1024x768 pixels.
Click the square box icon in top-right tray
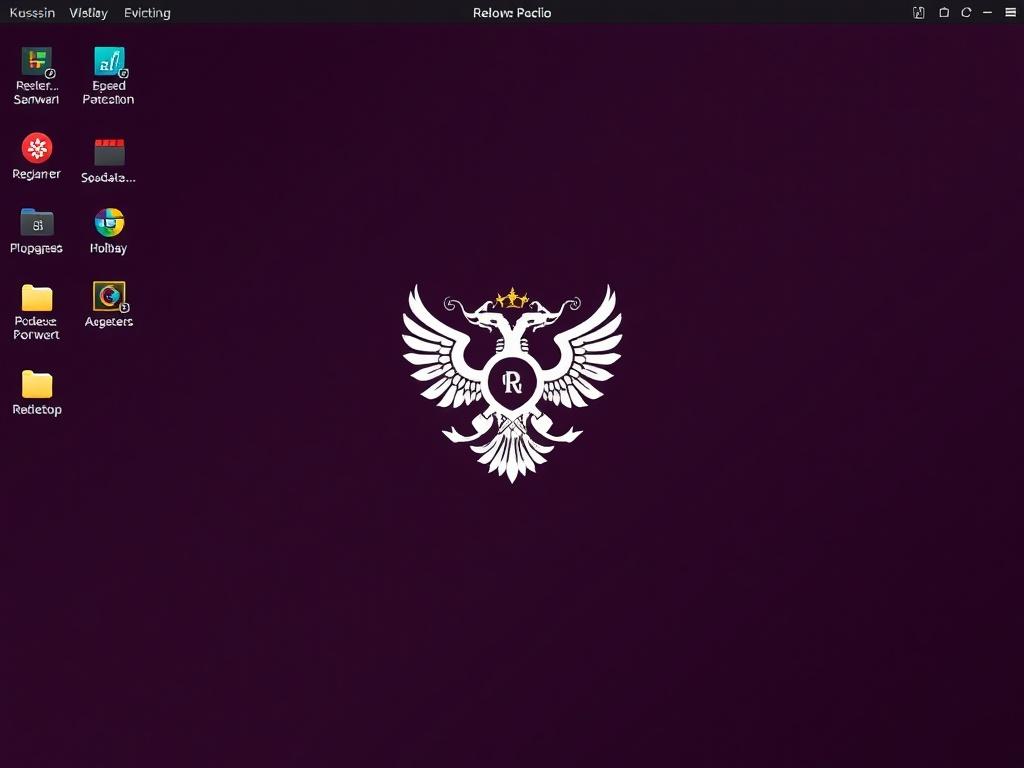tap(943, 13)
